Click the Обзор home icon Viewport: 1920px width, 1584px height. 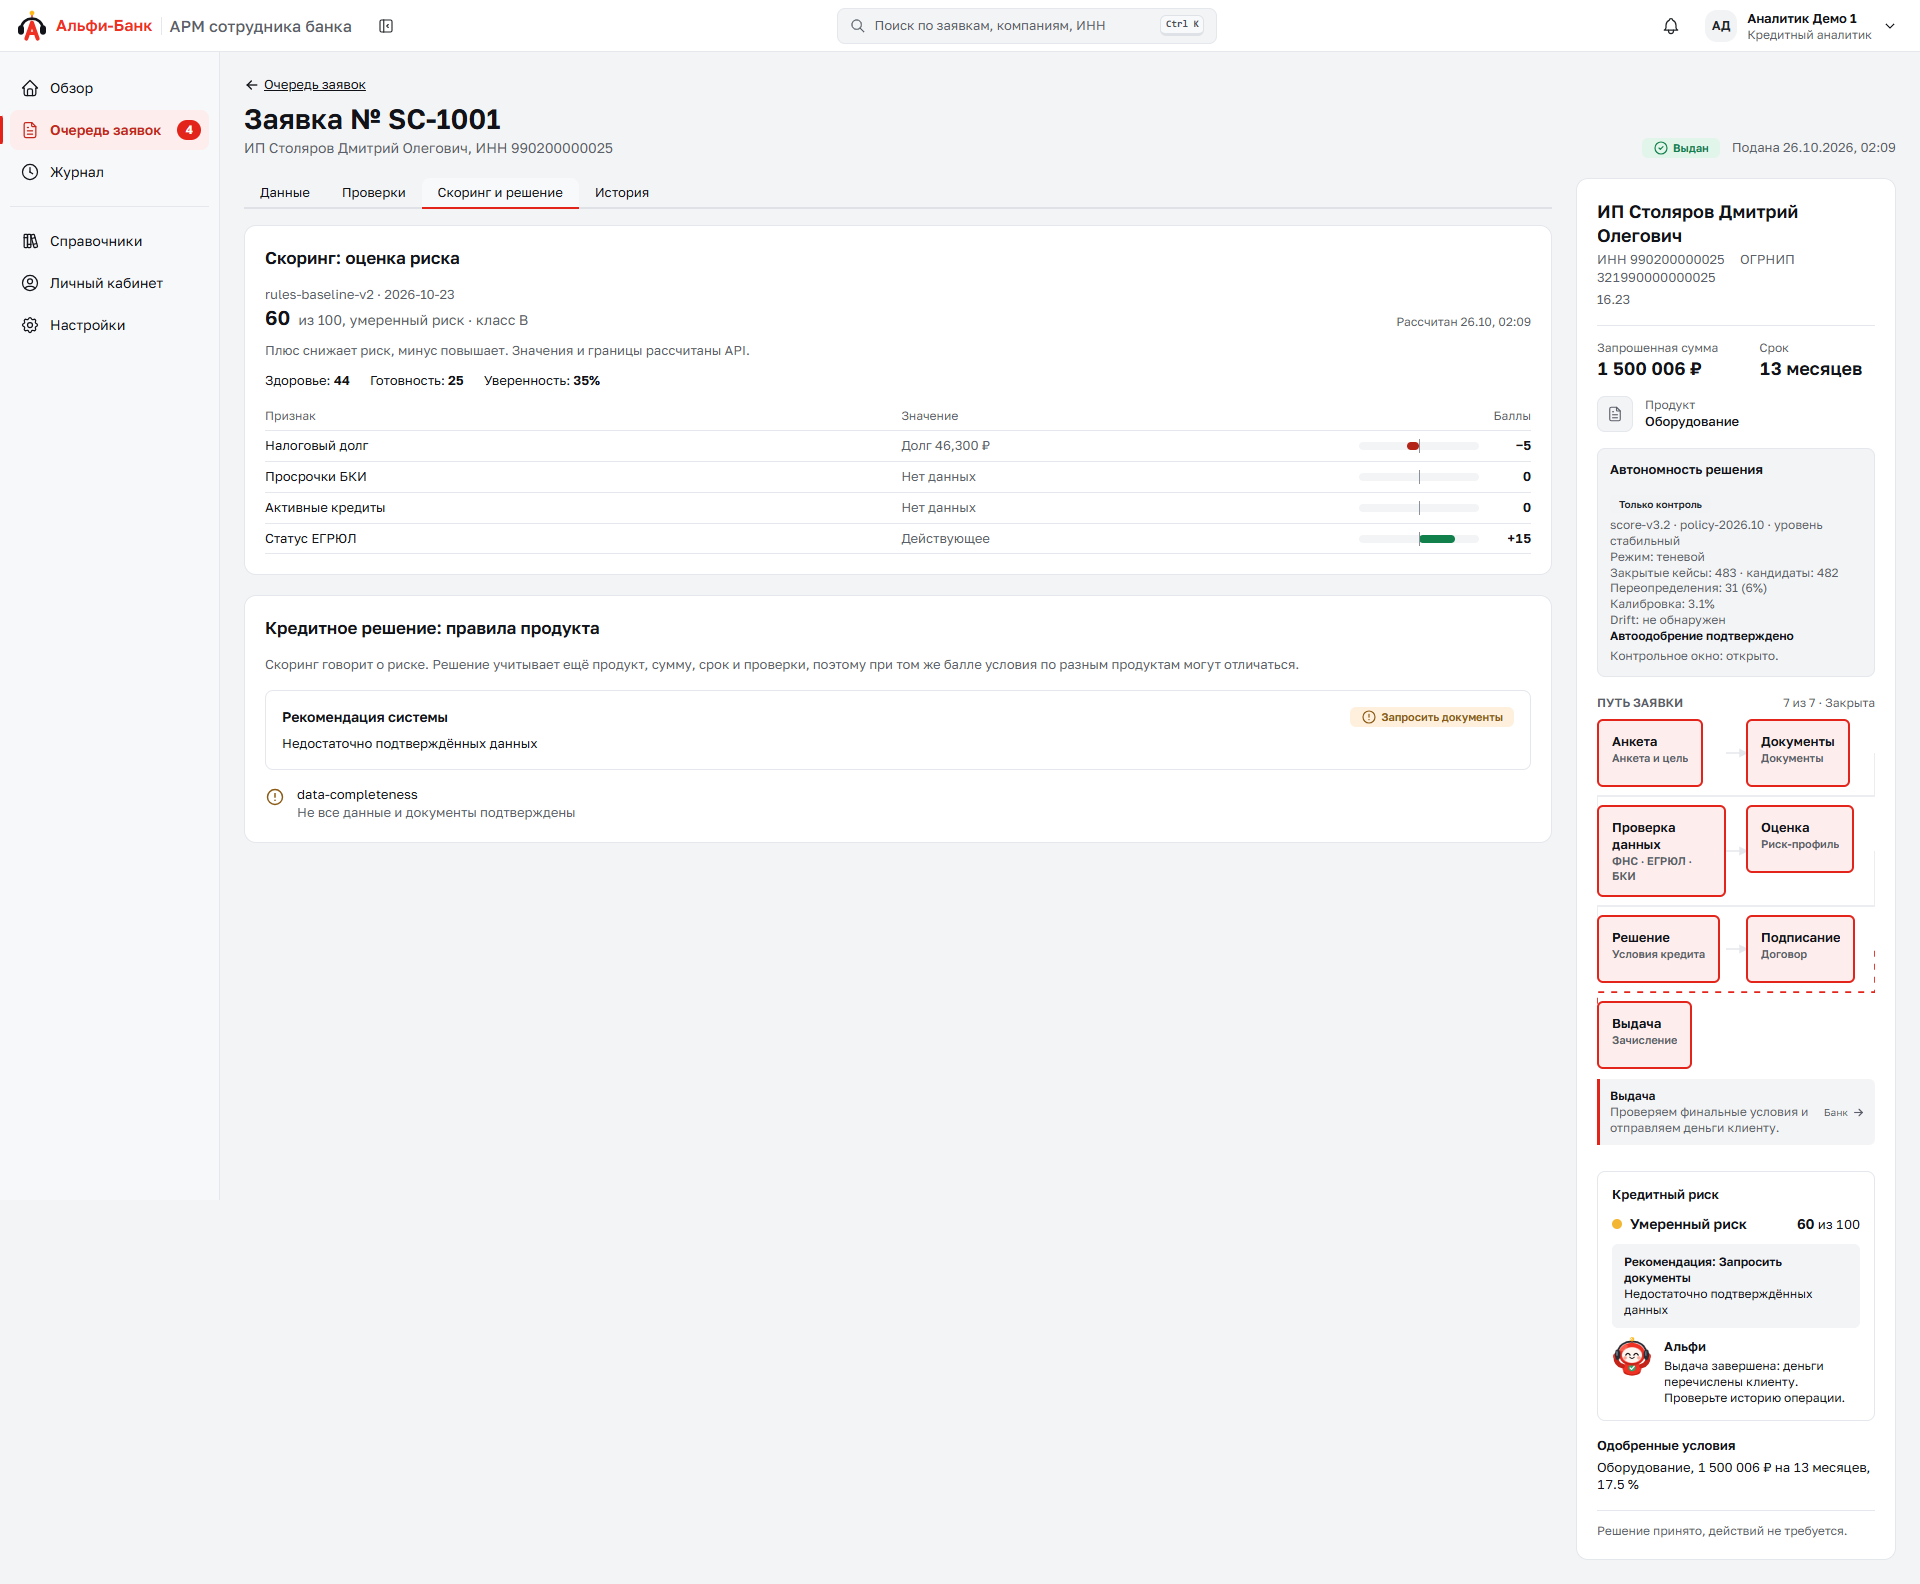coord(30,88)
